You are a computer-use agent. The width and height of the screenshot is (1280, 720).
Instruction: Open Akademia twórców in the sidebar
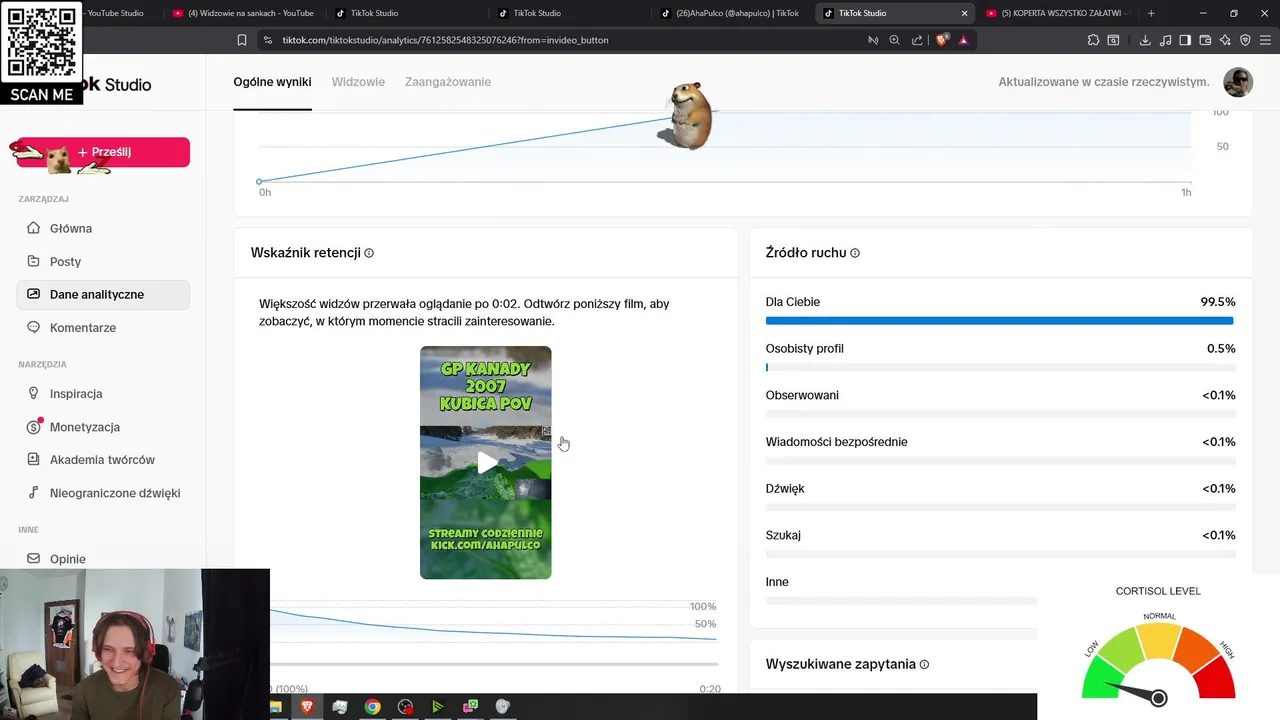pyautogui.click(x=103, y=459)
